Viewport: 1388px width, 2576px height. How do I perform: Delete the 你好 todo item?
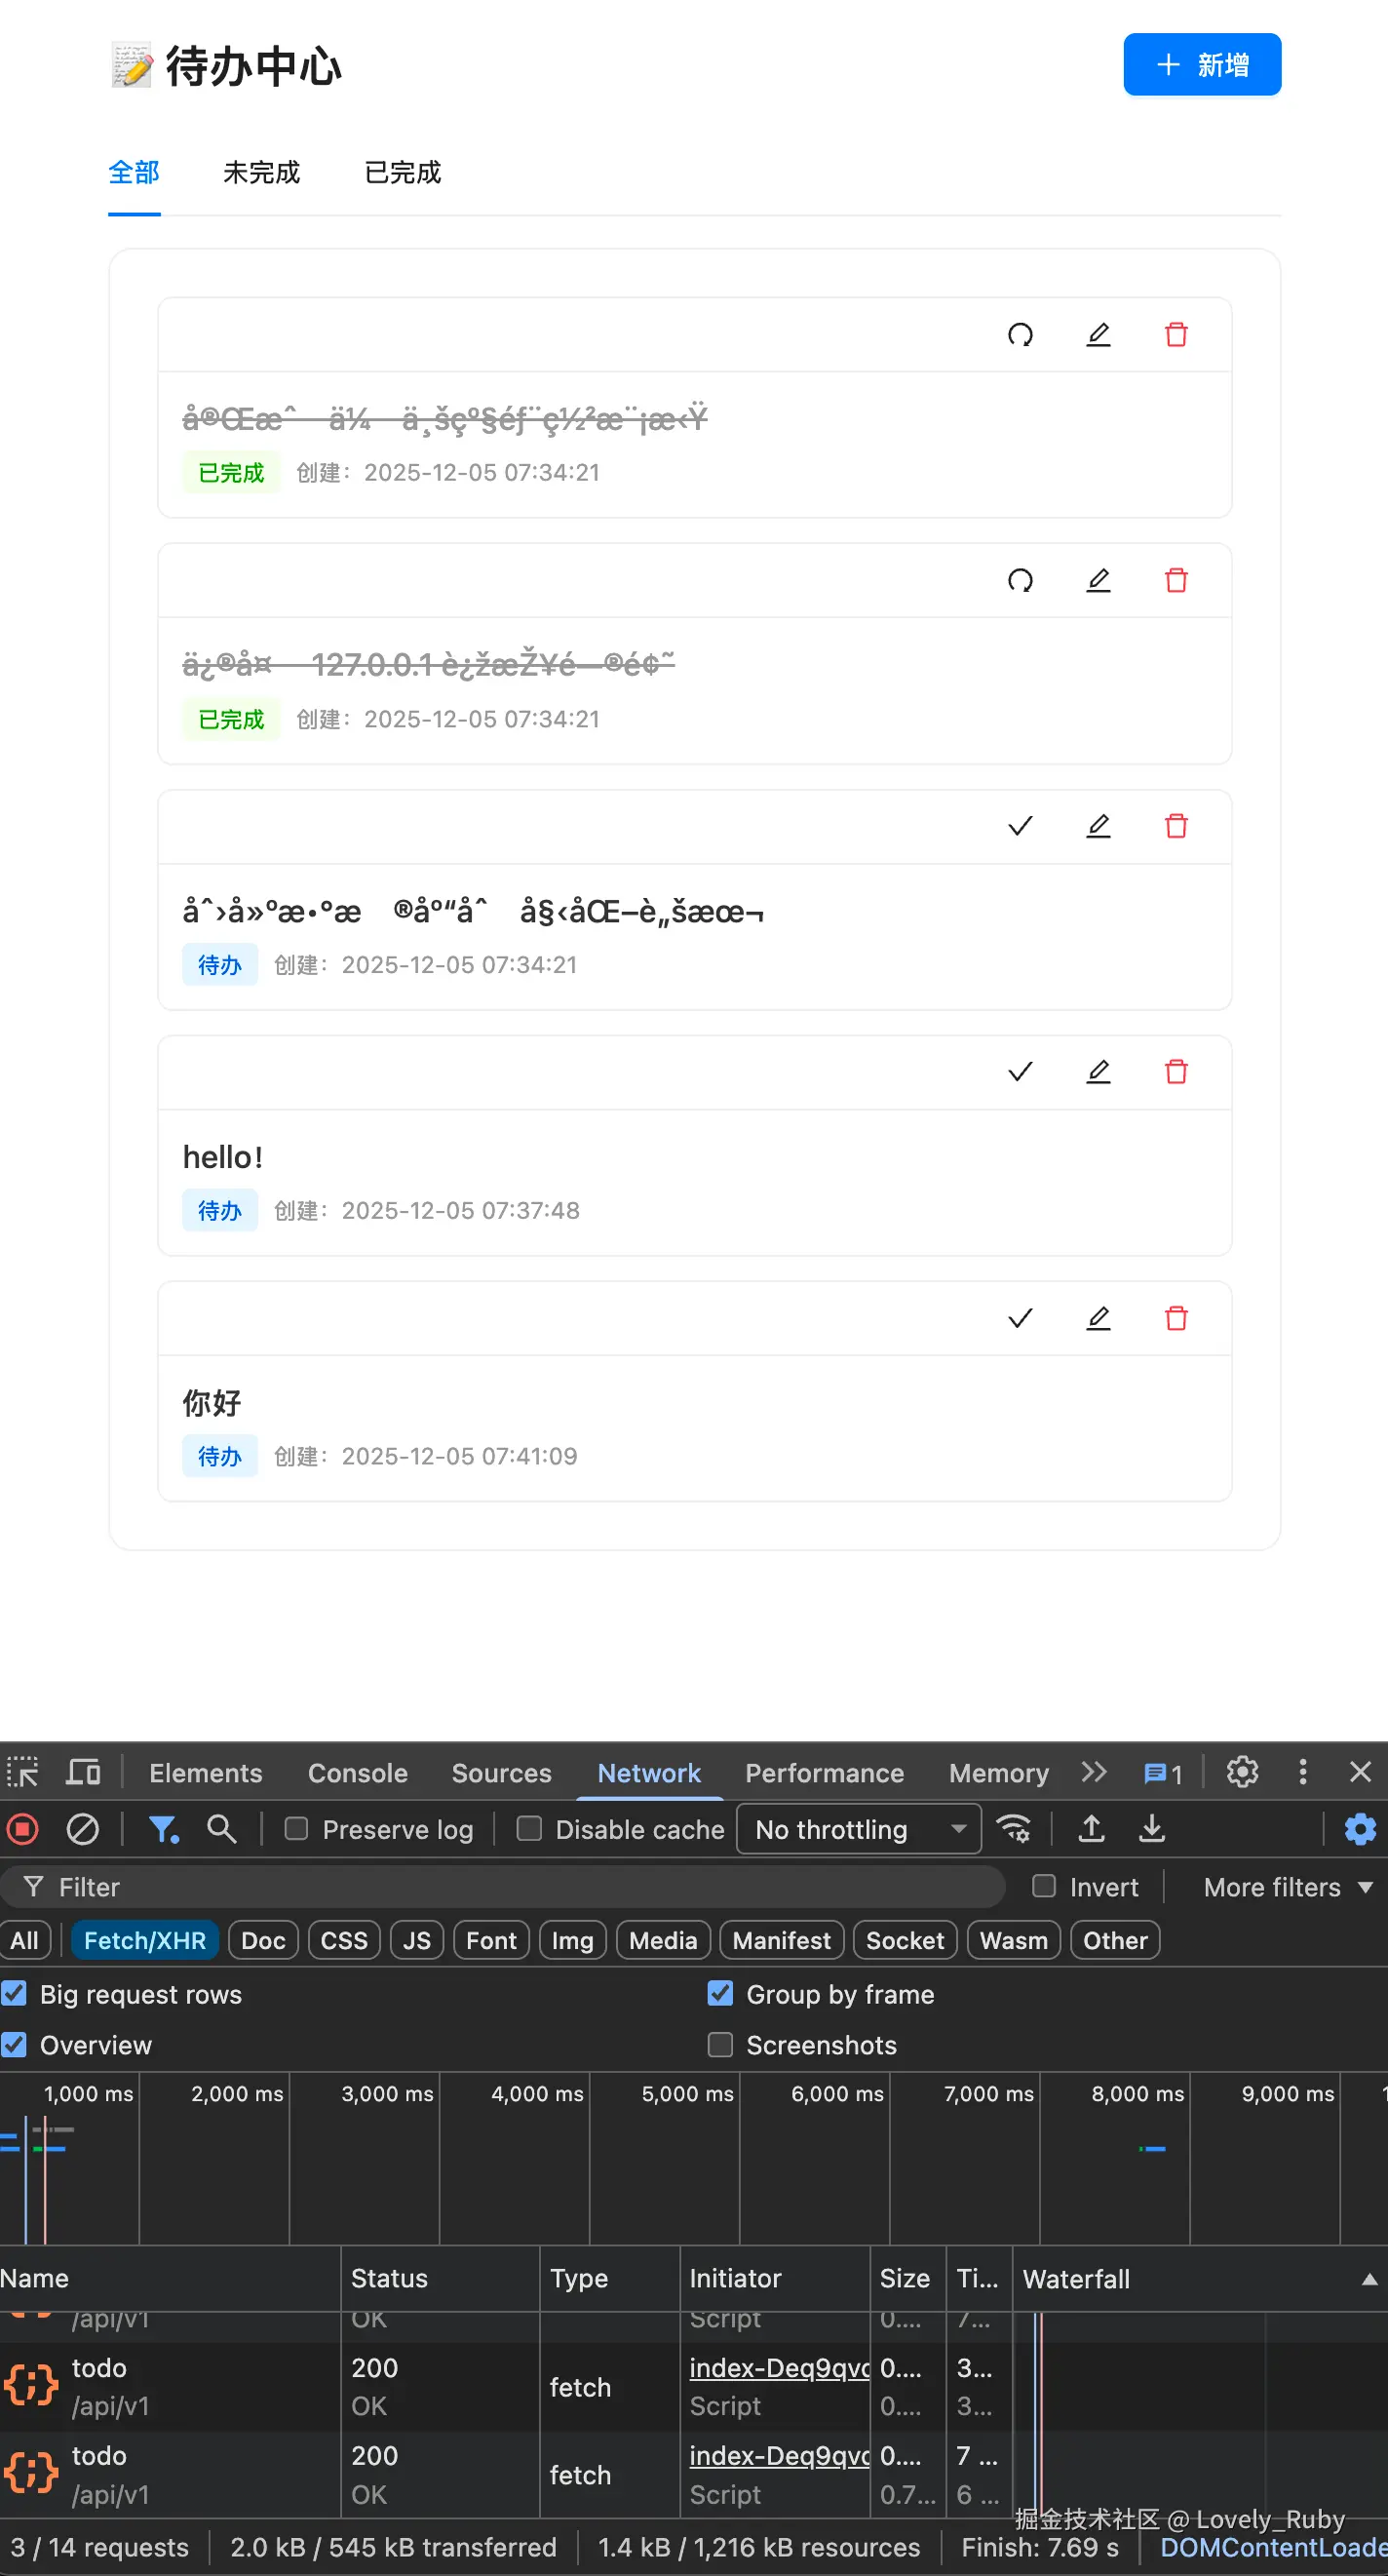coord(1176,1318)
